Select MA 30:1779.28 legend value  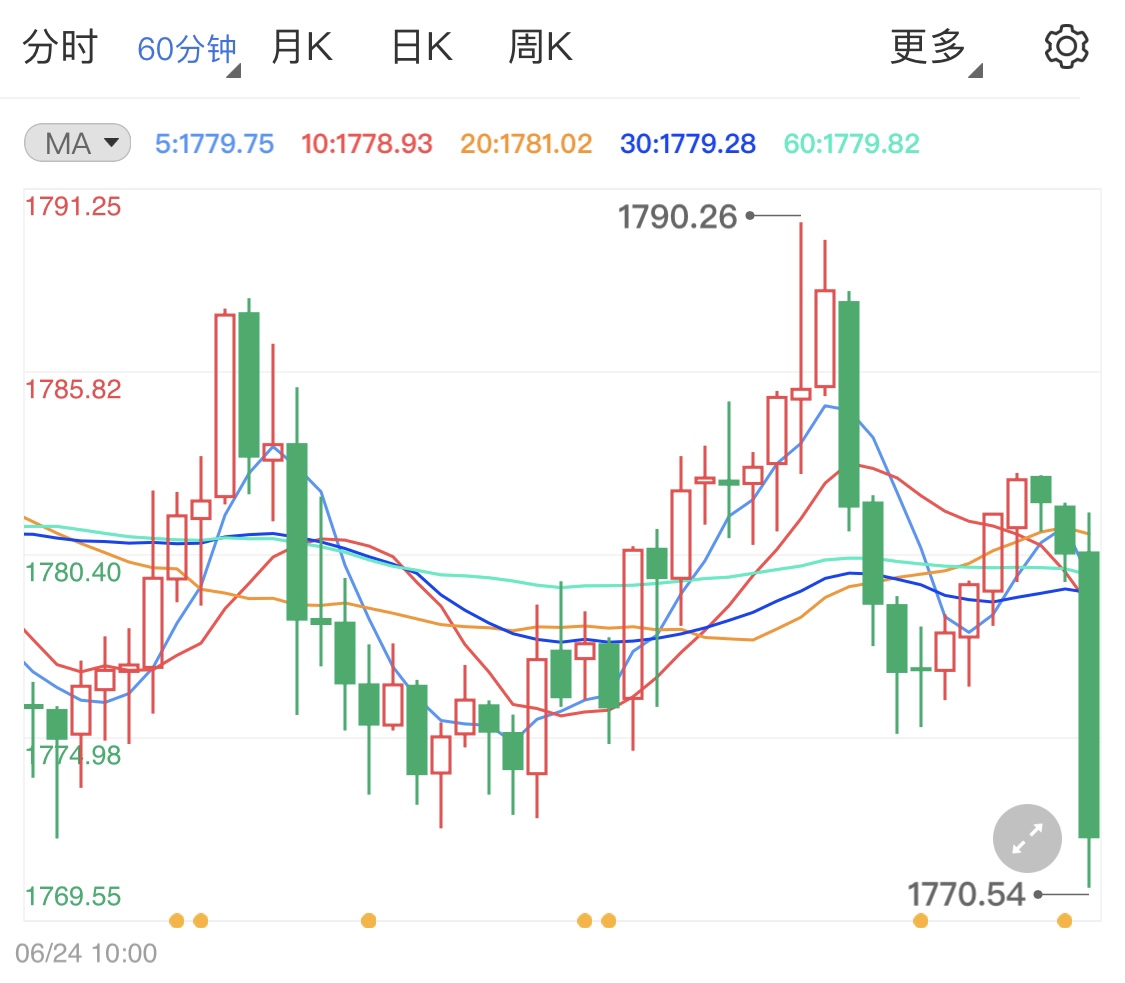click(x=687, y=144)
